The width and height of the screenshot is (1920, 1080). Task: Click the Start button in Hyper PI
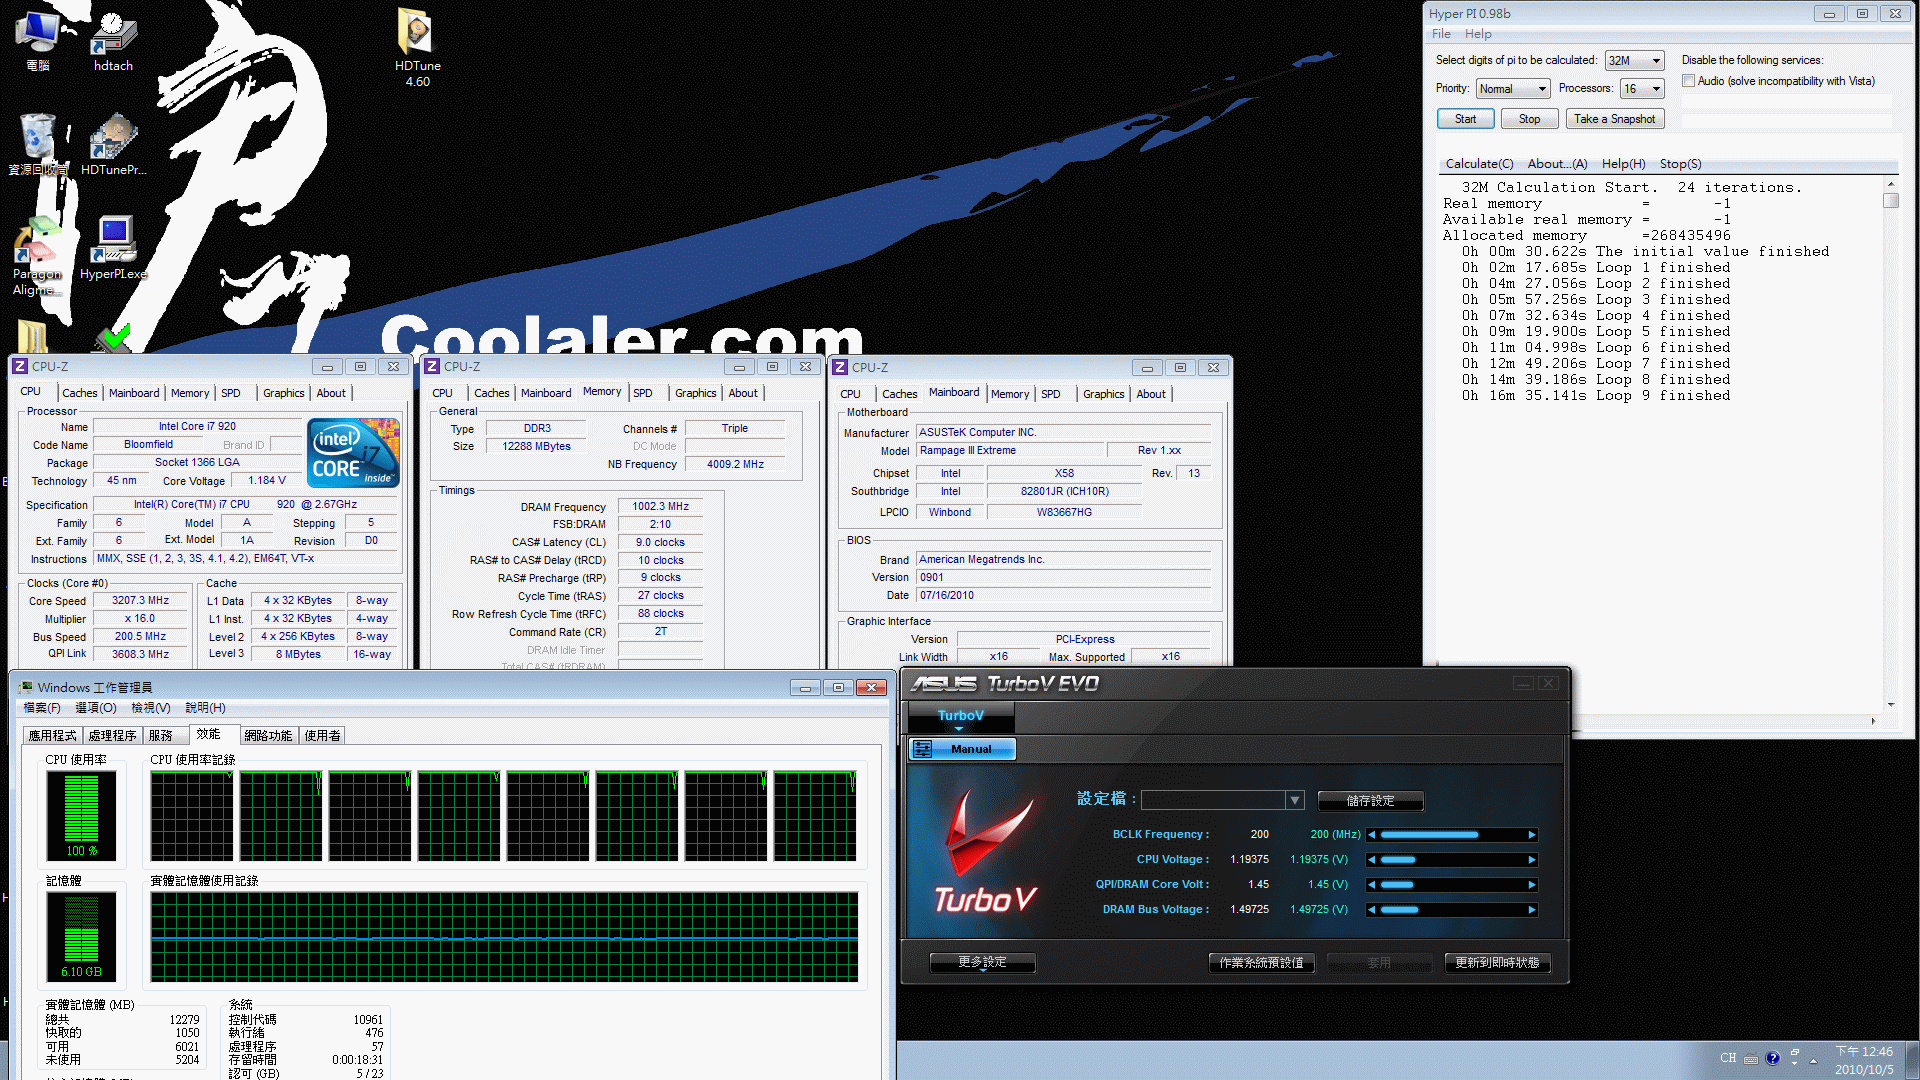coord(1465,119)
